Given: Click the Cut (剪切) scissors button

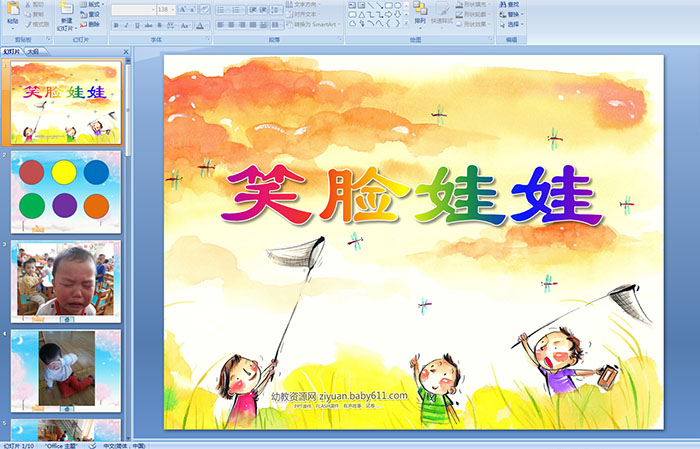Looking at the screenshot, I should [34, 4].
